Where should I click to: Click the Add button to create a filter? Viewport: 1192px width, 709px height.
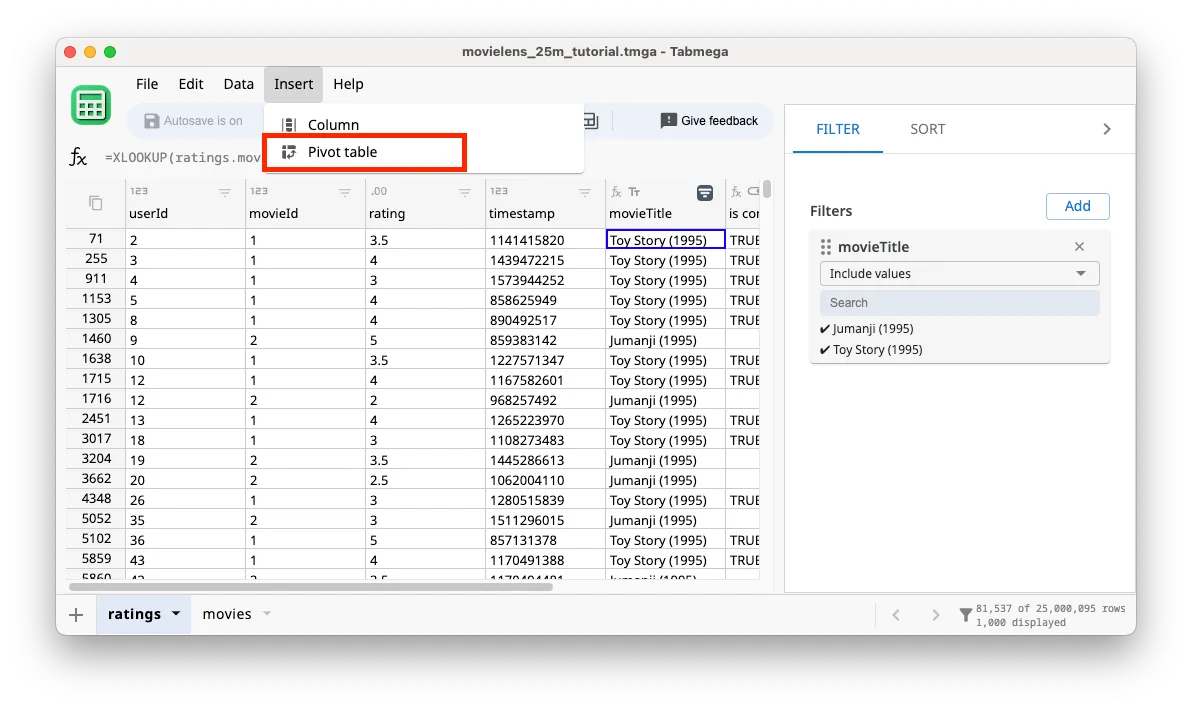click(x=1077, y=206)
